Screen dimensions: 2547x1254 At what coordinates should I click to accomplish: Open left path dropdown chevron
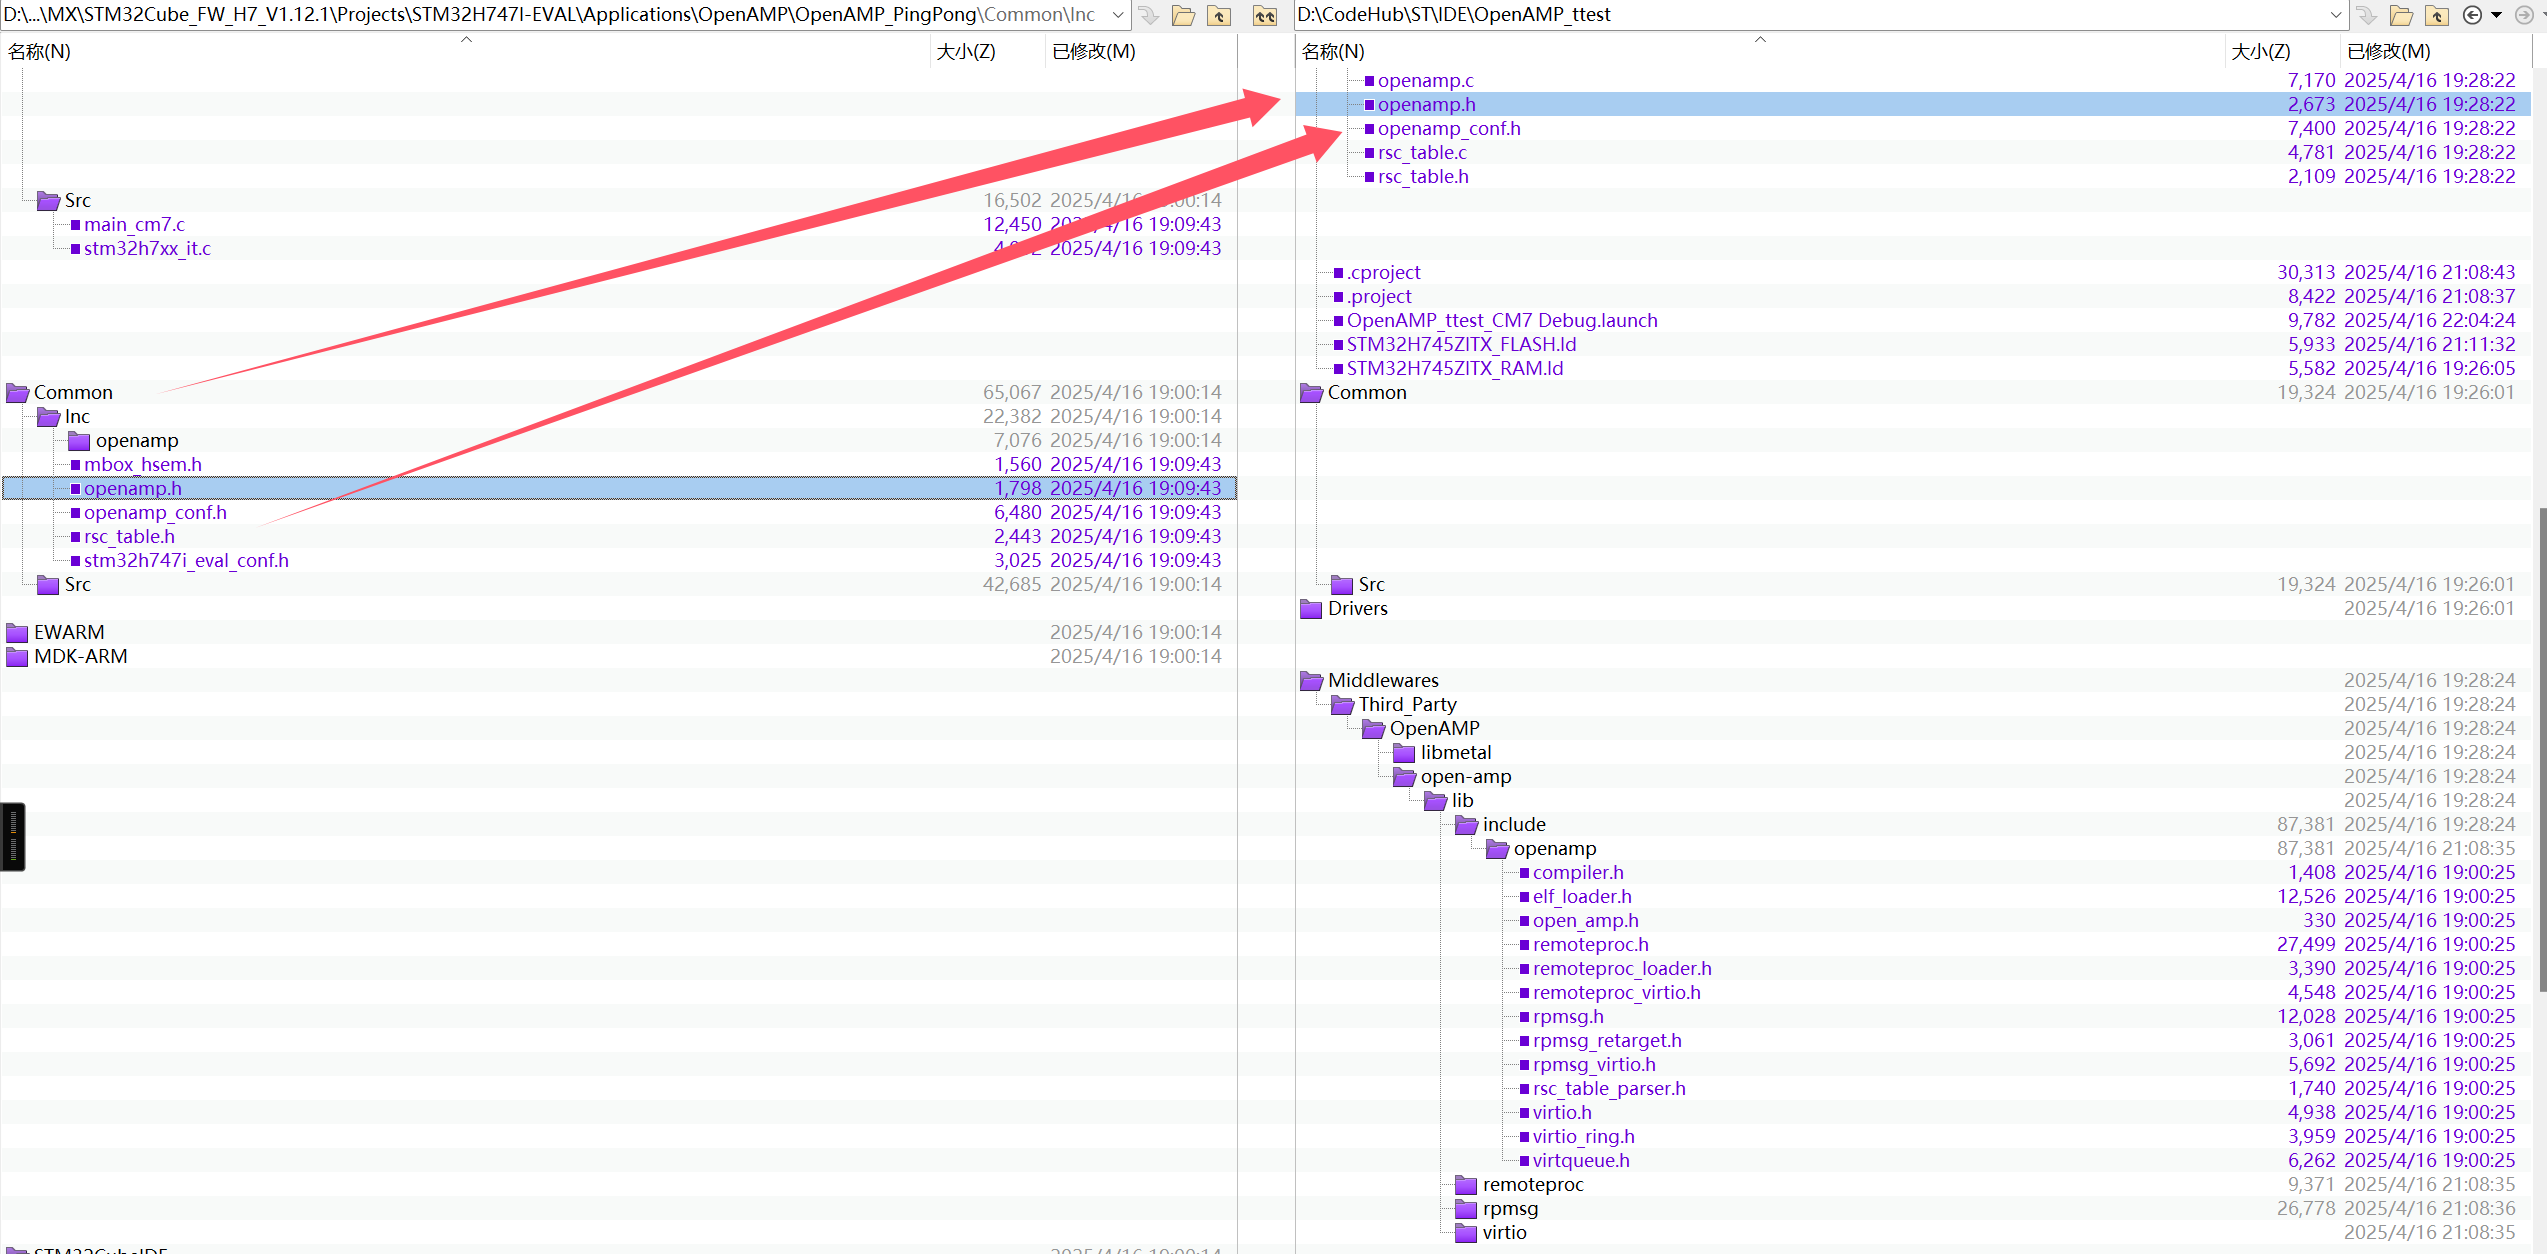[1118, 15]
